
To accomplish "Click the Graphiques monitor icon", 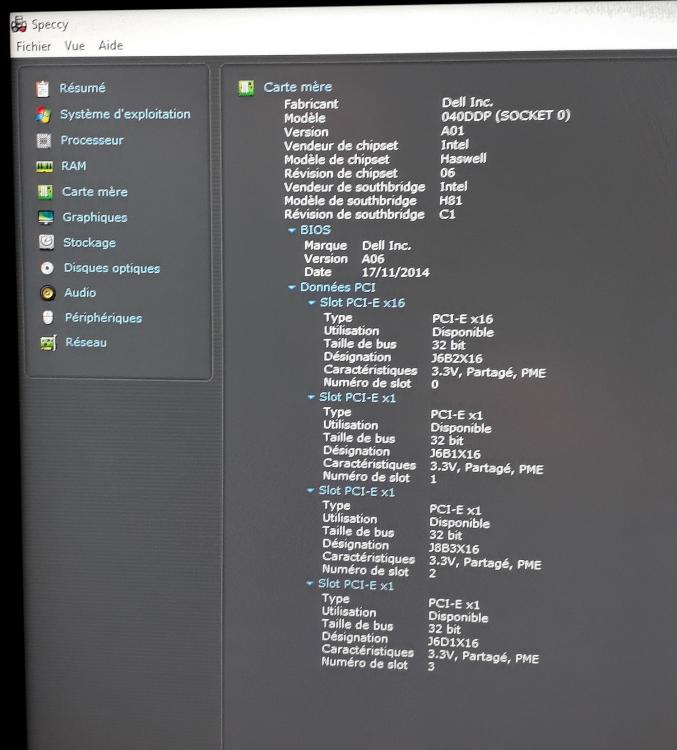I will tap(46, 218).
